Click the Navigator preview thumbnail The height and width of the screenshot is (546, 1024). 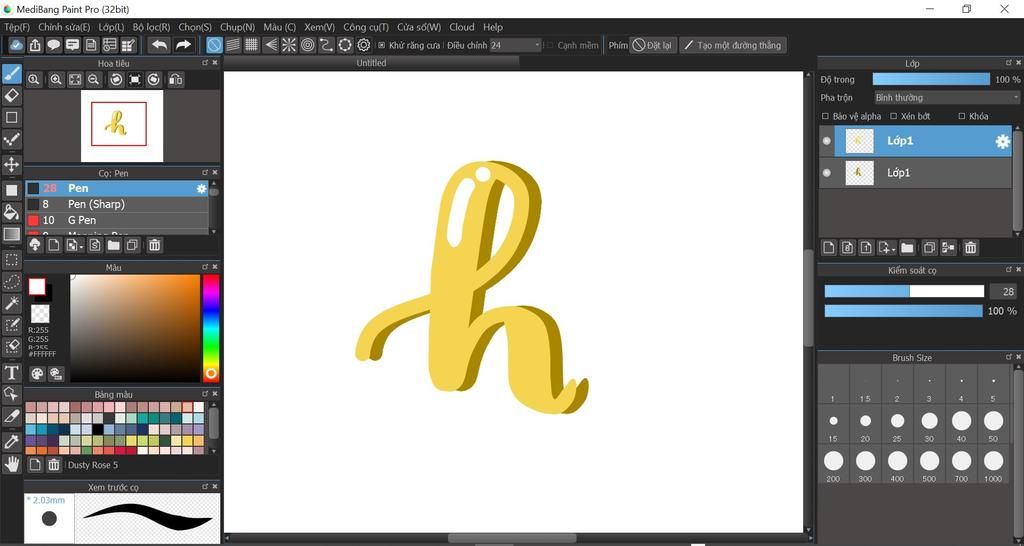pos(122,125)
